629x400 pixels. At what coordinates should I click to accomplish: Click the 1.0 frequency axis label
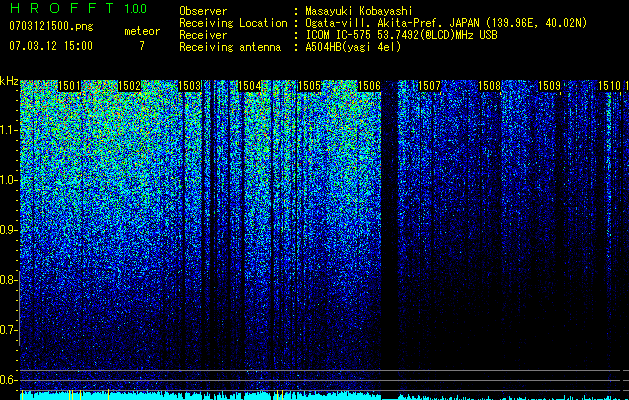click(x=8, y=180)
